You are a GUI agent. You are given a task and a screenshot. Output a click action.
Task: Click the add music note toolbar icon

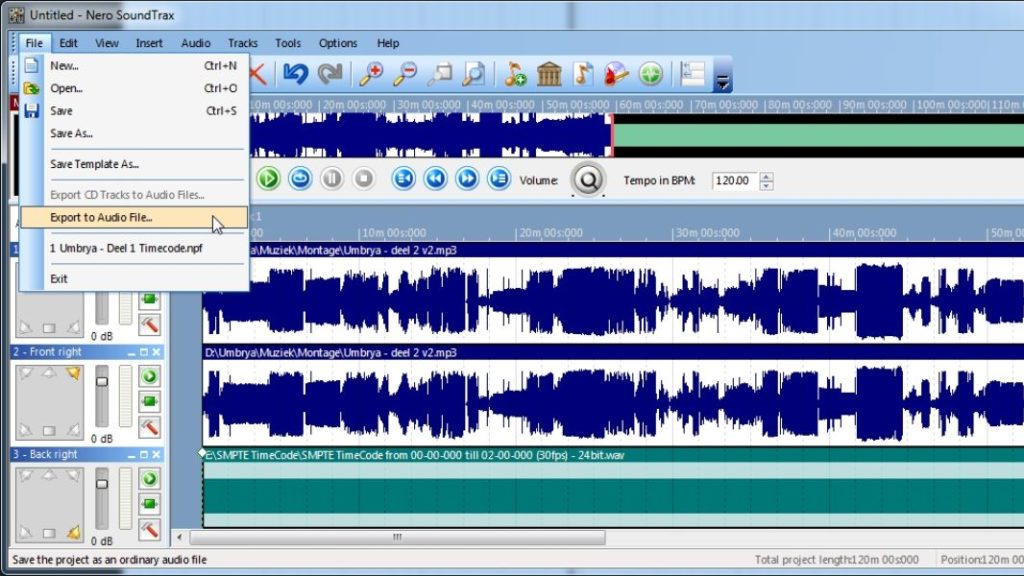coord(515,74)
